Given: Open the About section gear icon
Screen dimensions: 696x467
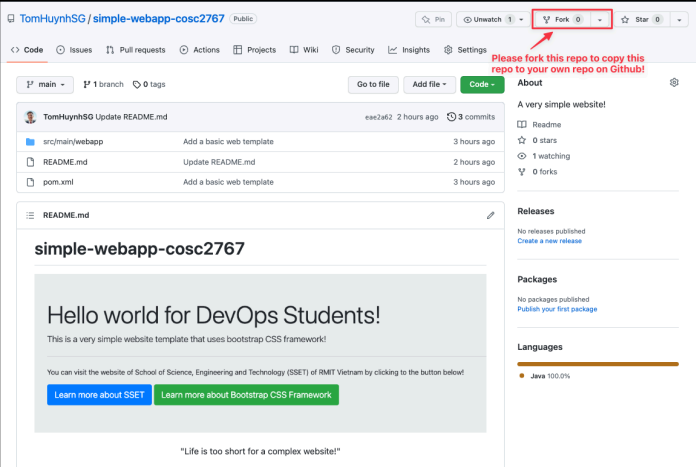Looking at the screenshot, I should click(674, 83).
